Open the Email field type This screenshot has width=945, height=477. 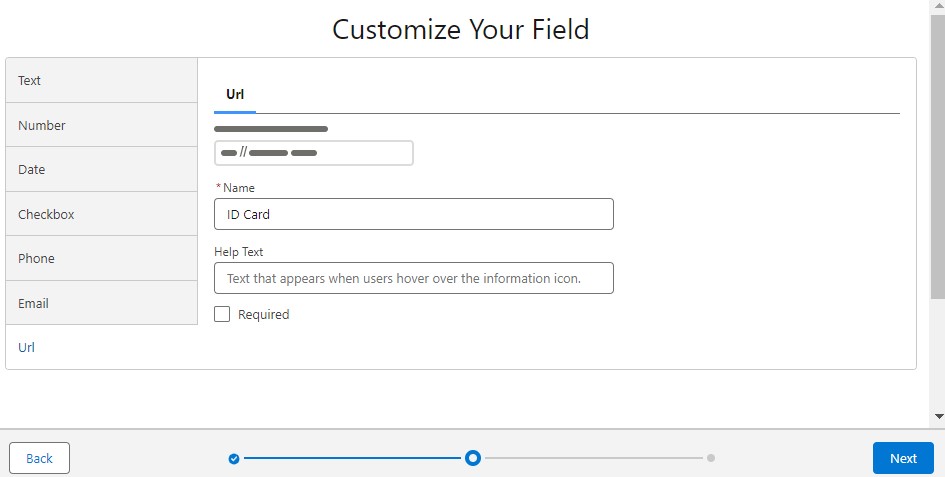tap(101, 303)
